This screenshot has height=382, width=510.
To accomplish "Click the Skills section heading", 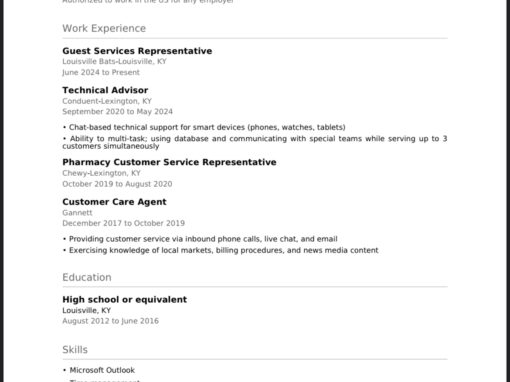I will pyautogui.click(x=75, y=350).
